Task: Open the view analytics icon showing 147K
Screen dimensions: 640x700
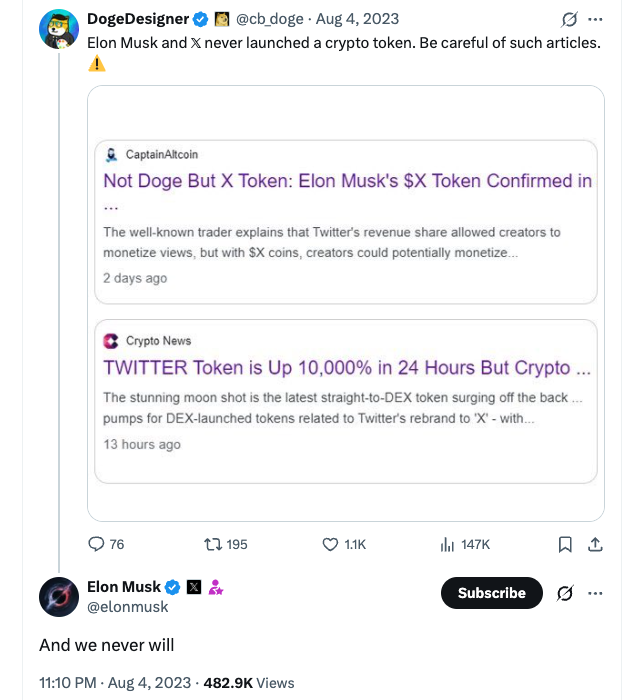Action: pyautogui.click(x=447, y=544)
